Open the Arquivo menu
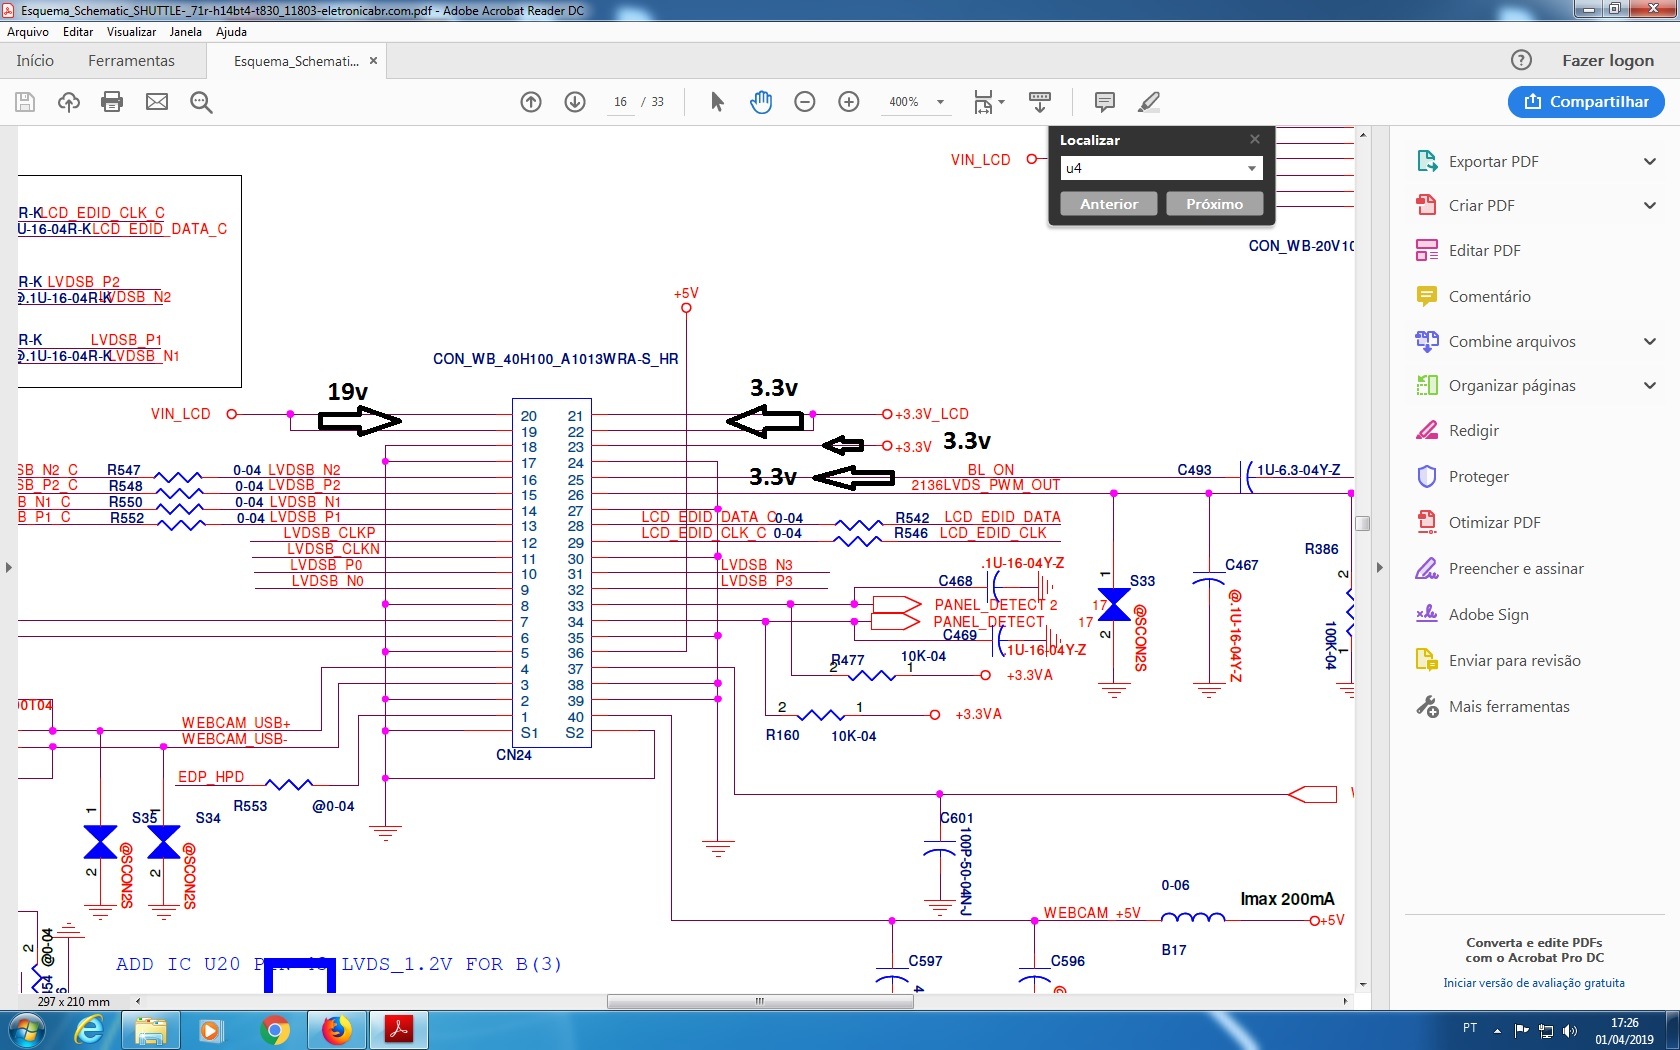Screen dimensions: 1680x1050 [28, 32]
